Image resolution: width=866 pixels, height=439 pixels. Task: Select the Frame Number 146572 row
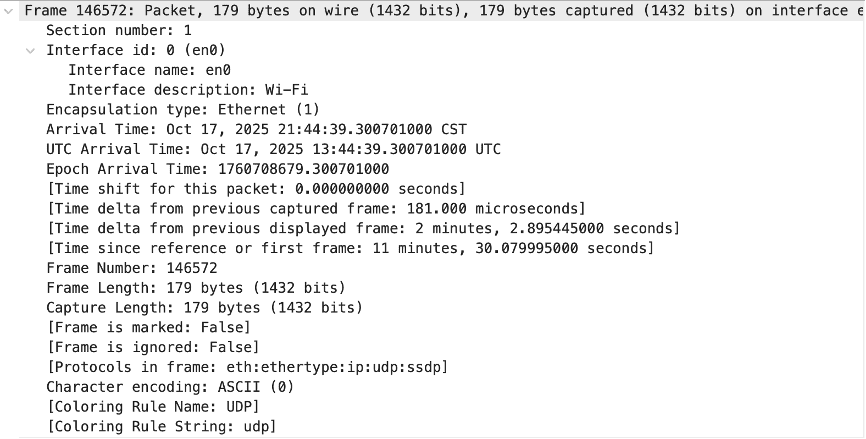point(131,268)
